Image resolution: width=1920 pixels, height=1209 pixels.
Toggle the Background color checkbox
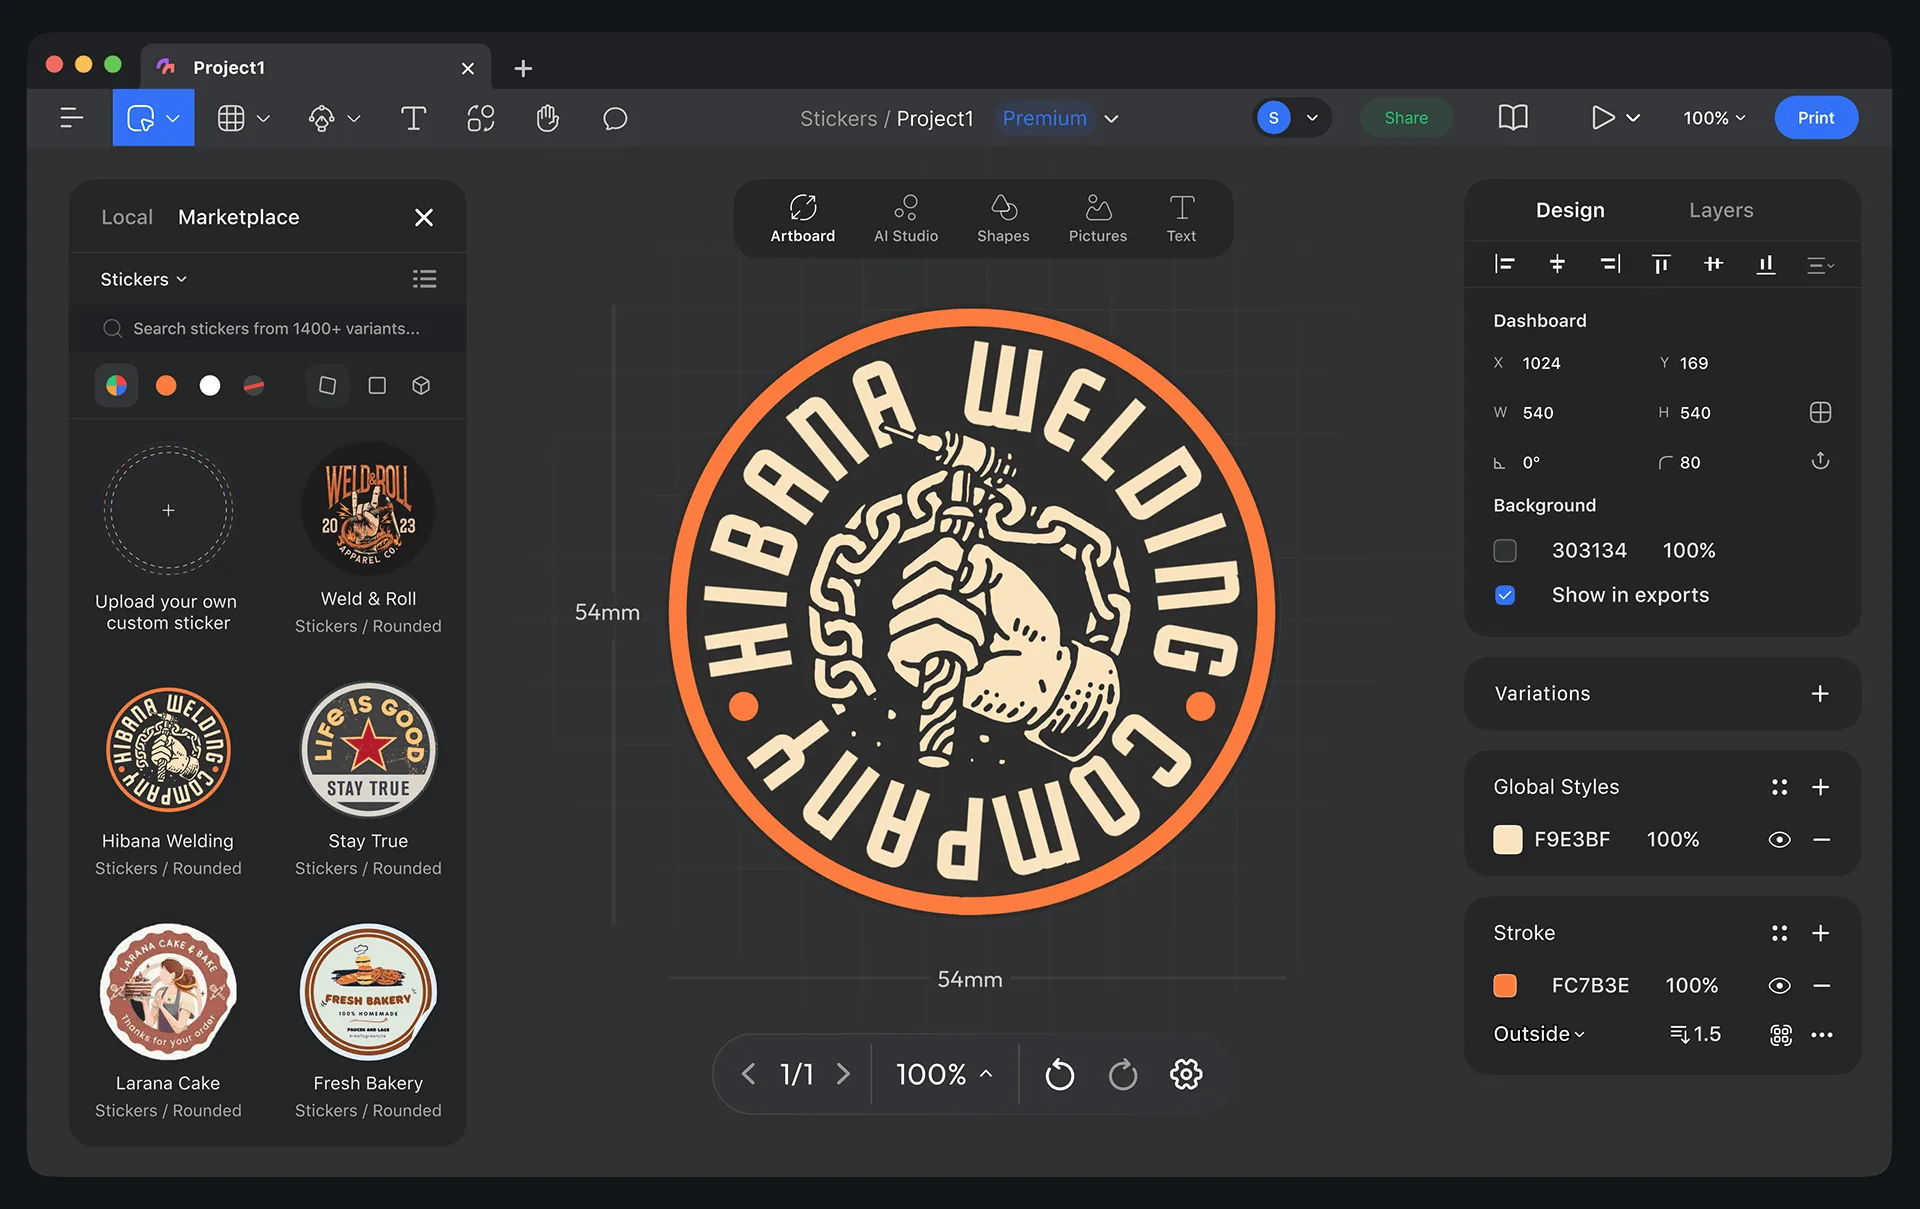(1505, 550)
